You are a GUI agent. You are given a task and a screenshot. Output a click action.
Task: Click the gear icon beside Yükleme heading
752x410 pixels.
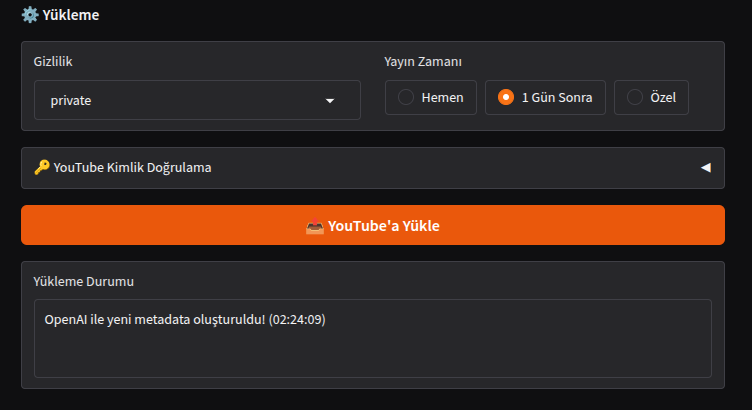pos(30,15)
